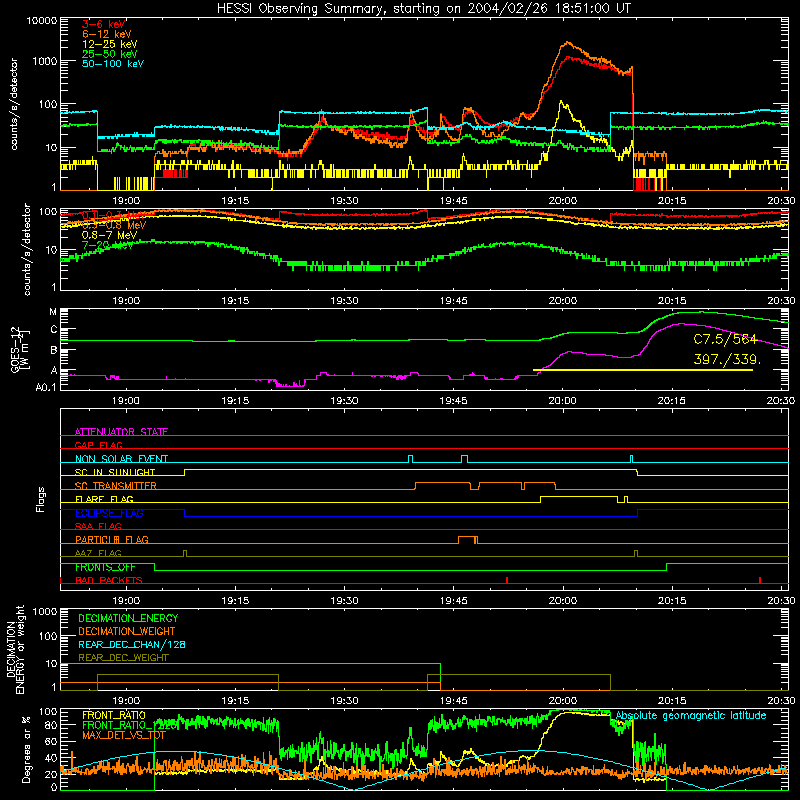Click the green 7-20 MeV legend label

coord(108,245)
